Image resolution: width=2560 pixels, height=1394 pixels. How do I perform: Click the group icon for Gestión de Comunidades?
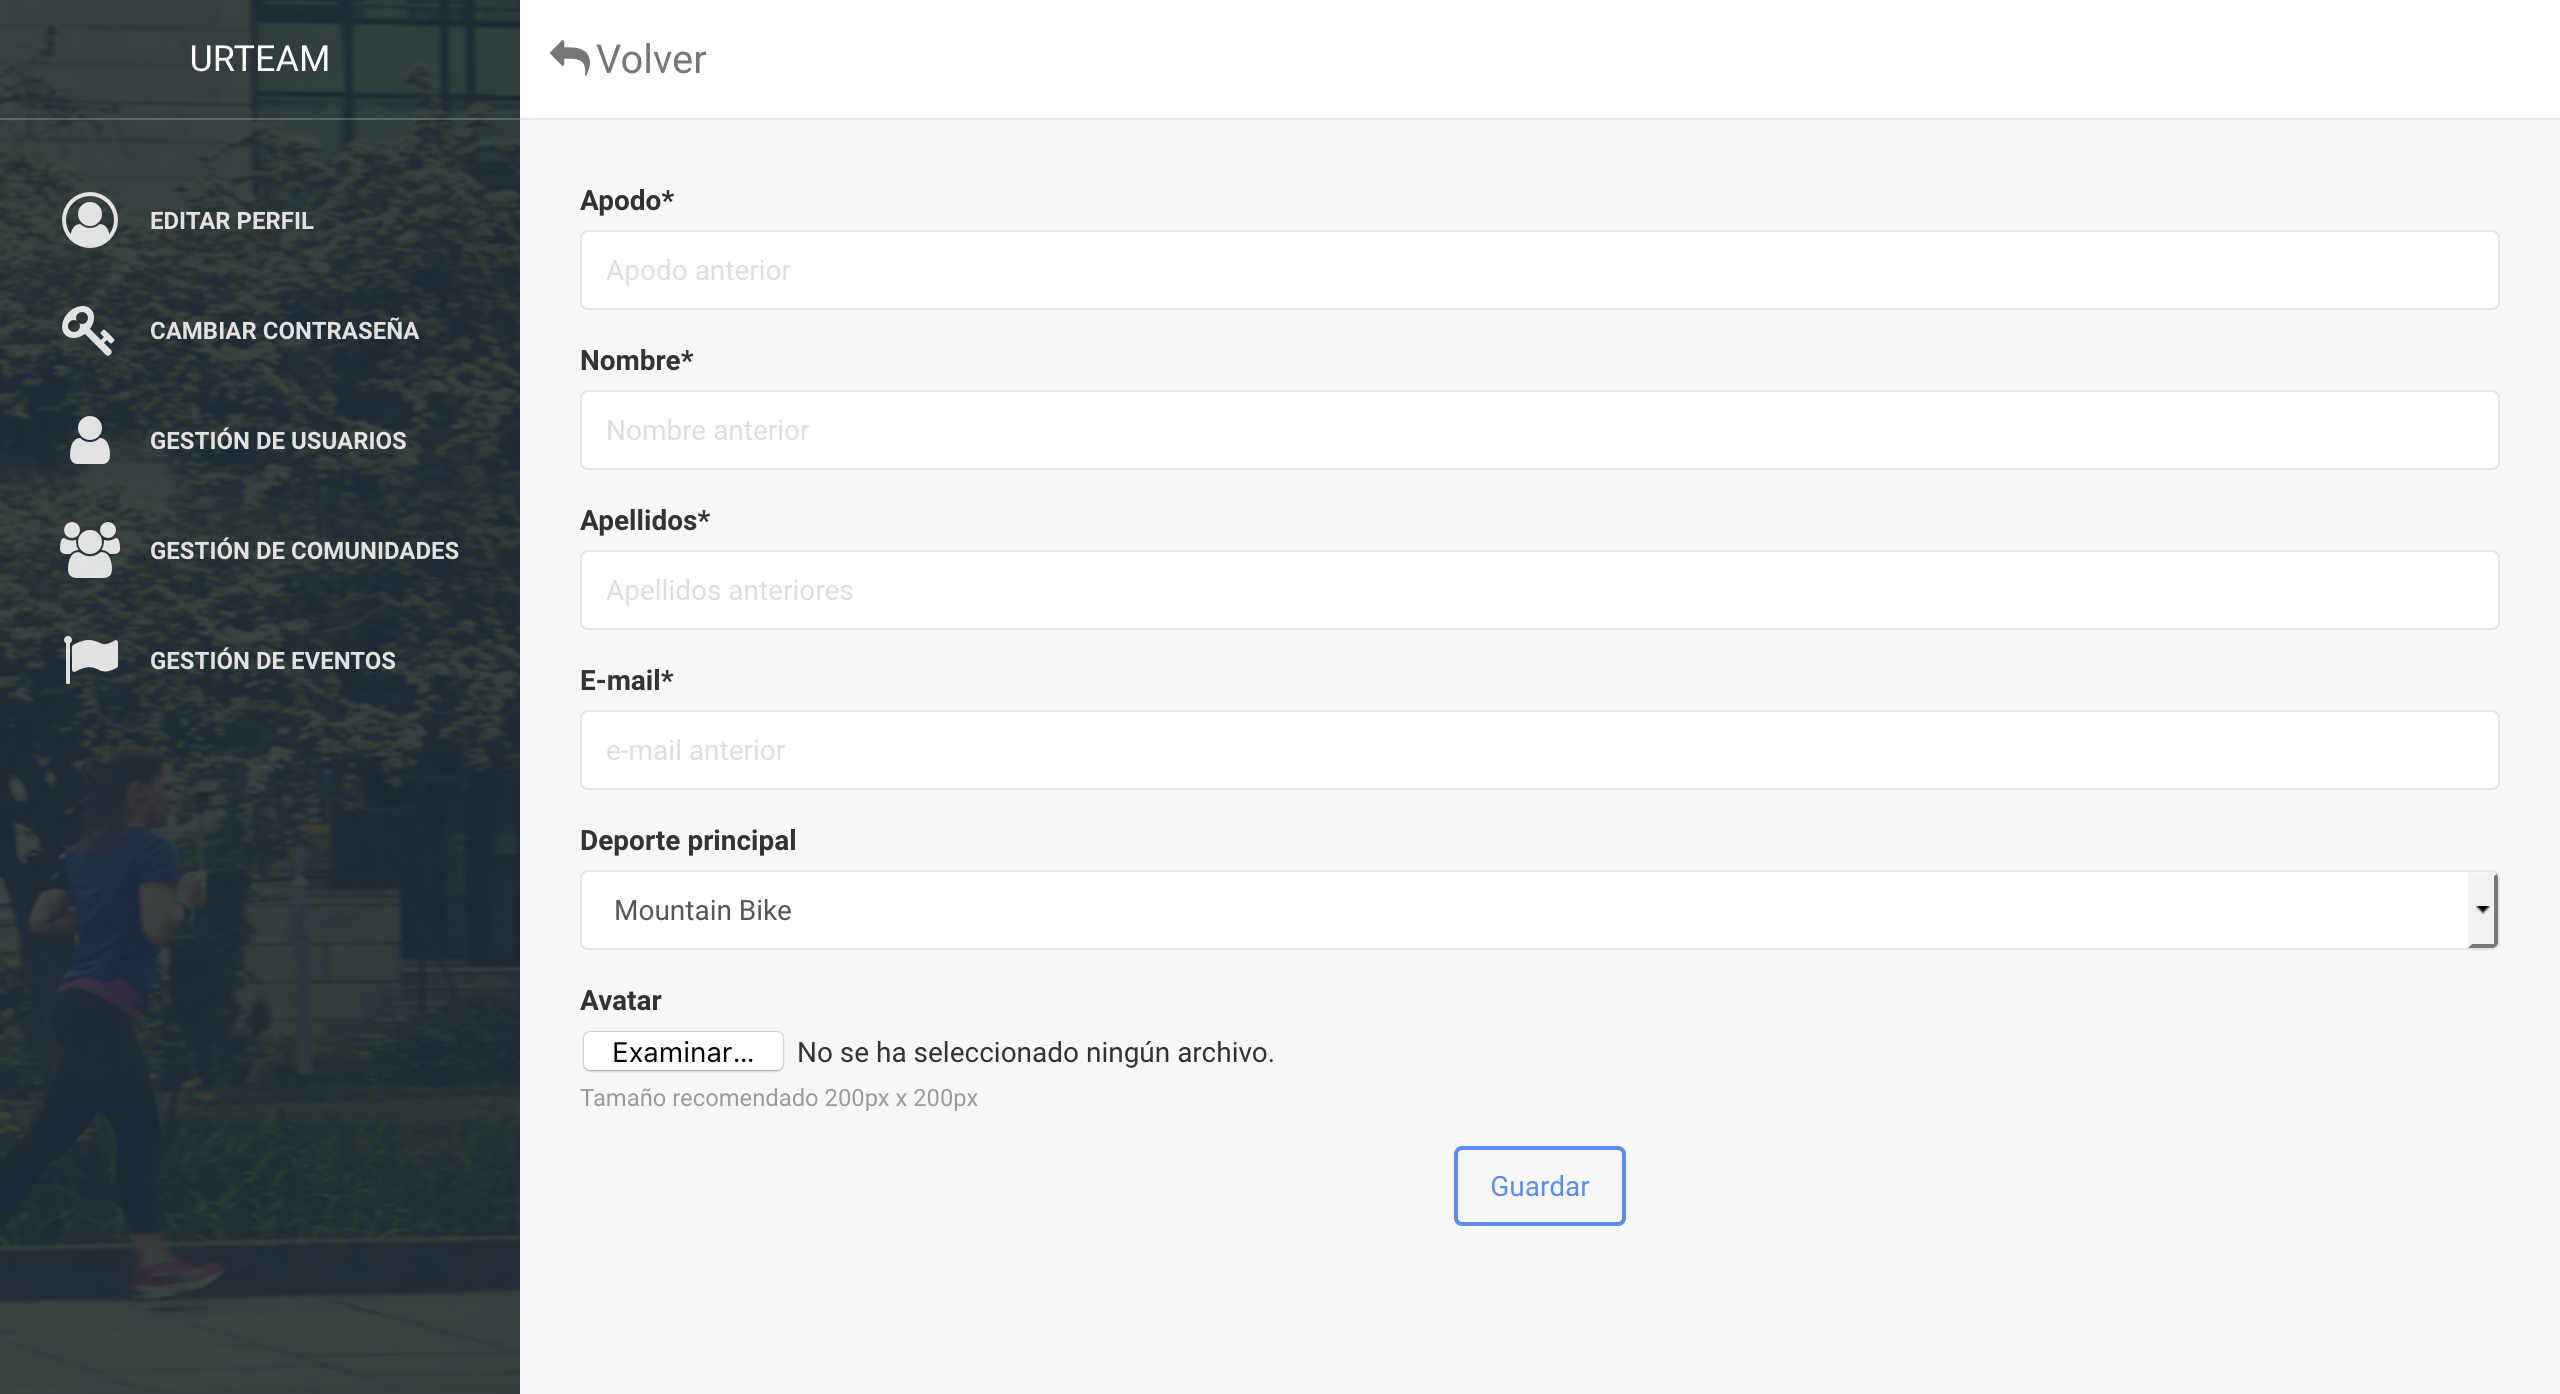coord(90,550)
